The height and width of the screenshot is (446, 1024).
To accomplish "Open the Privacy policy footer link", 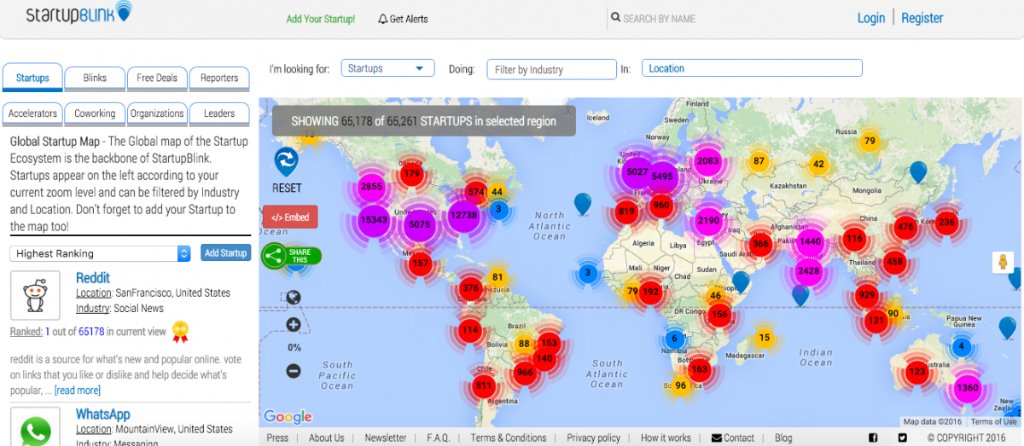I will point(594,438).
